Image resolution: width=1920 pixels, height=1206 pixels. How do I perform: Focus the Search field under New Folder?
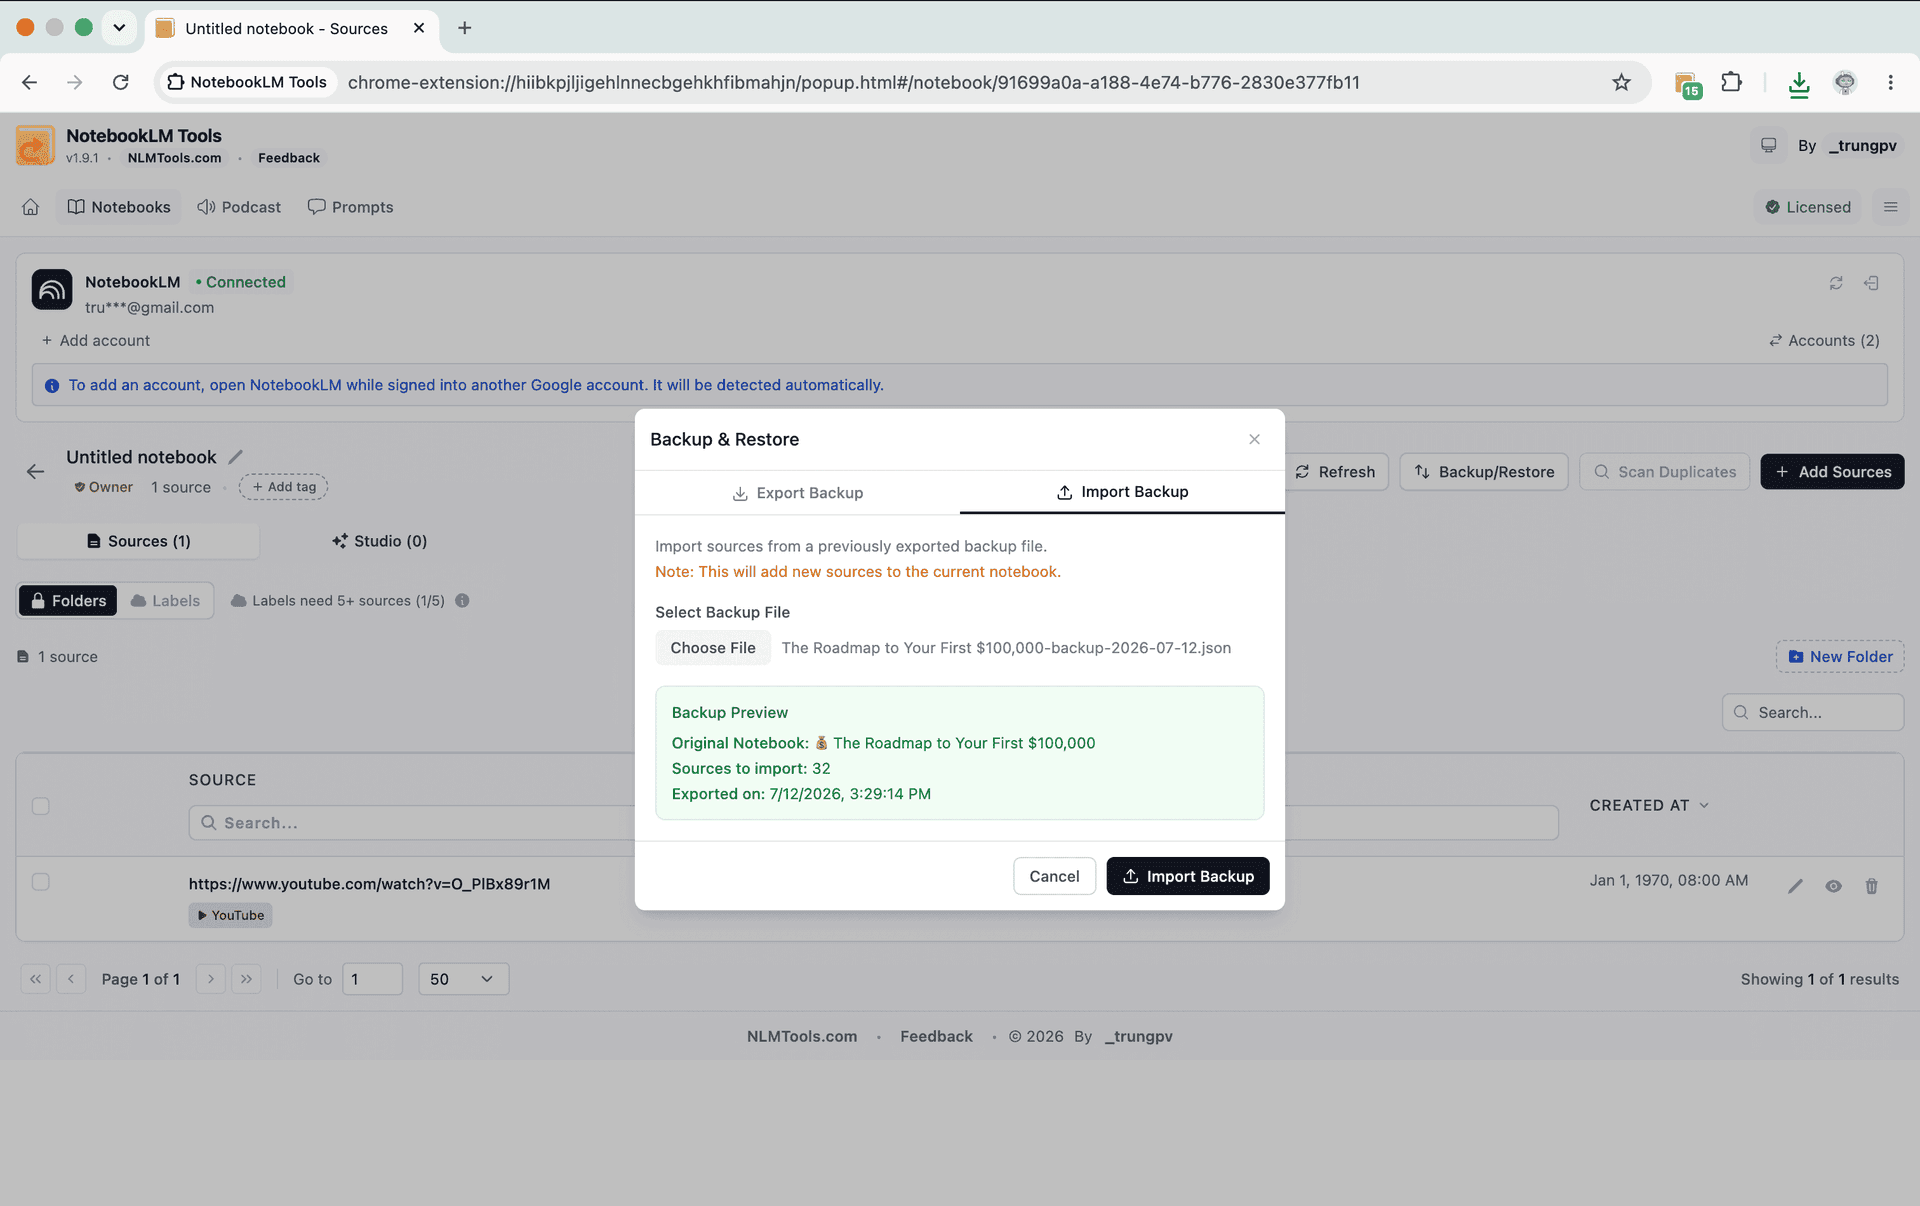1813,713
